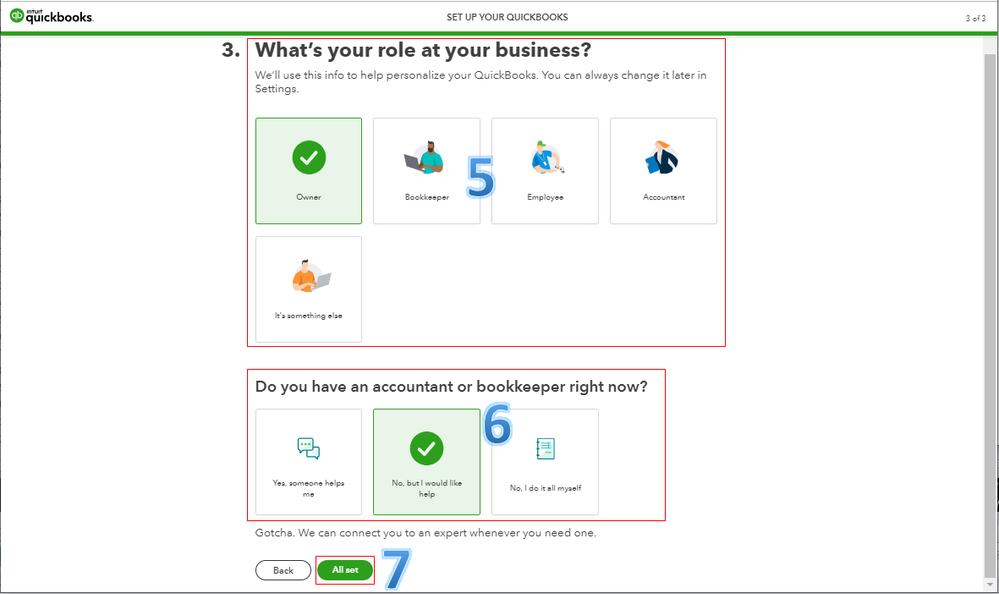The image size is (999, 594).
Task: Click the illustration on 'It's something else'
Action: point(308,276)
